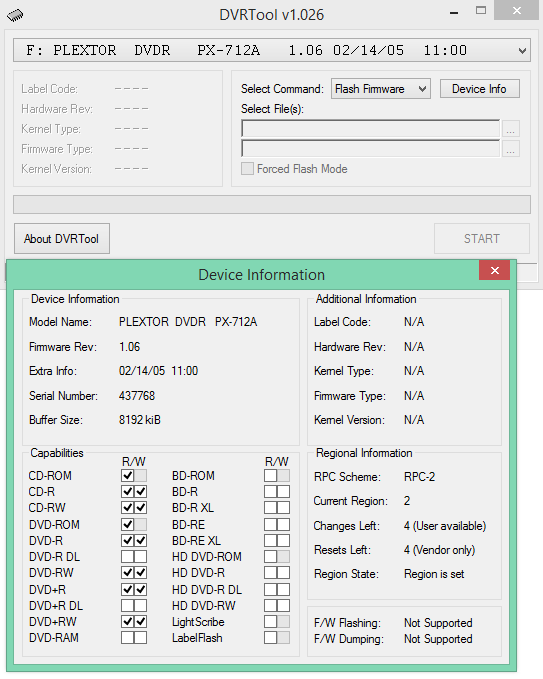Image resolution: width=543 pixels, height=679 pixels.
Task: Browse for the second firmware file
Action: [511, 149]
